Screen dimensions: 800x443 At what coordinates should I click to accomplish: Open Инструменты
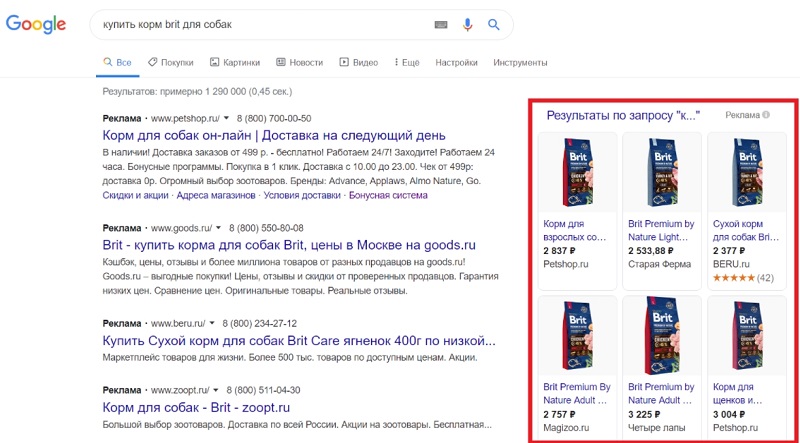520,63
